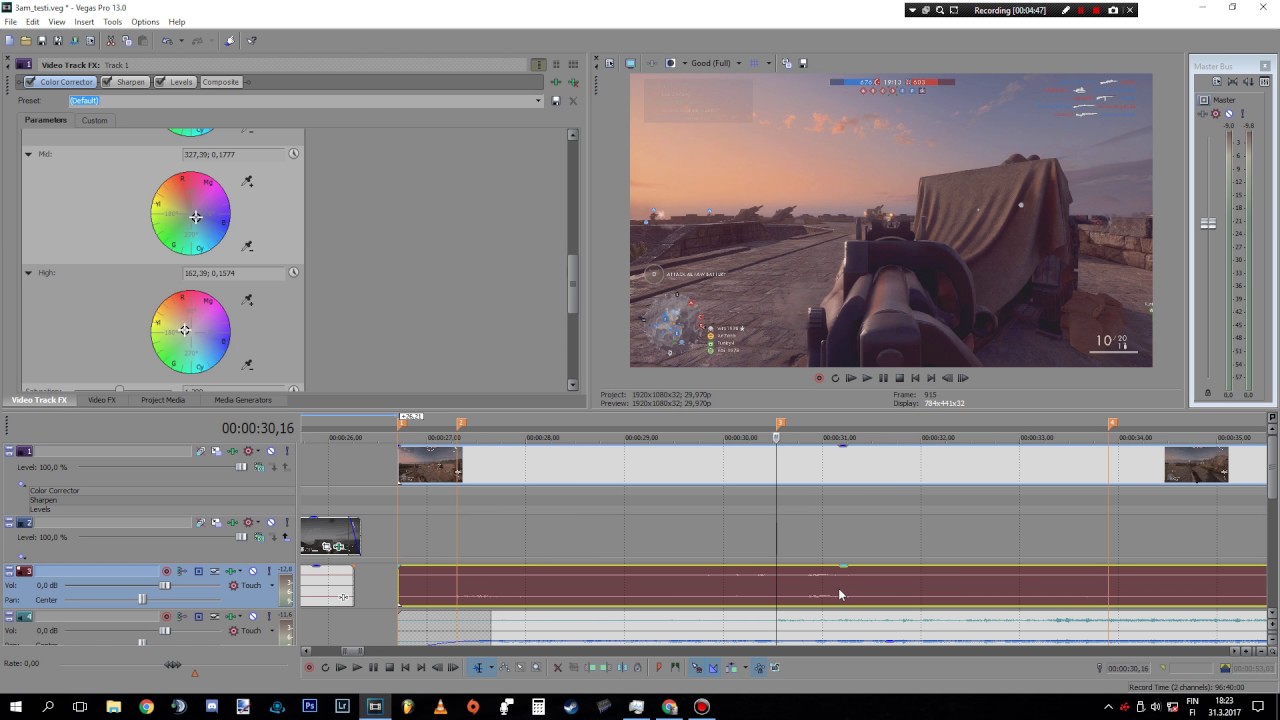1280x720 pixels.
Task: Open Track FX on video track 1
Action: tap(232, 451)
